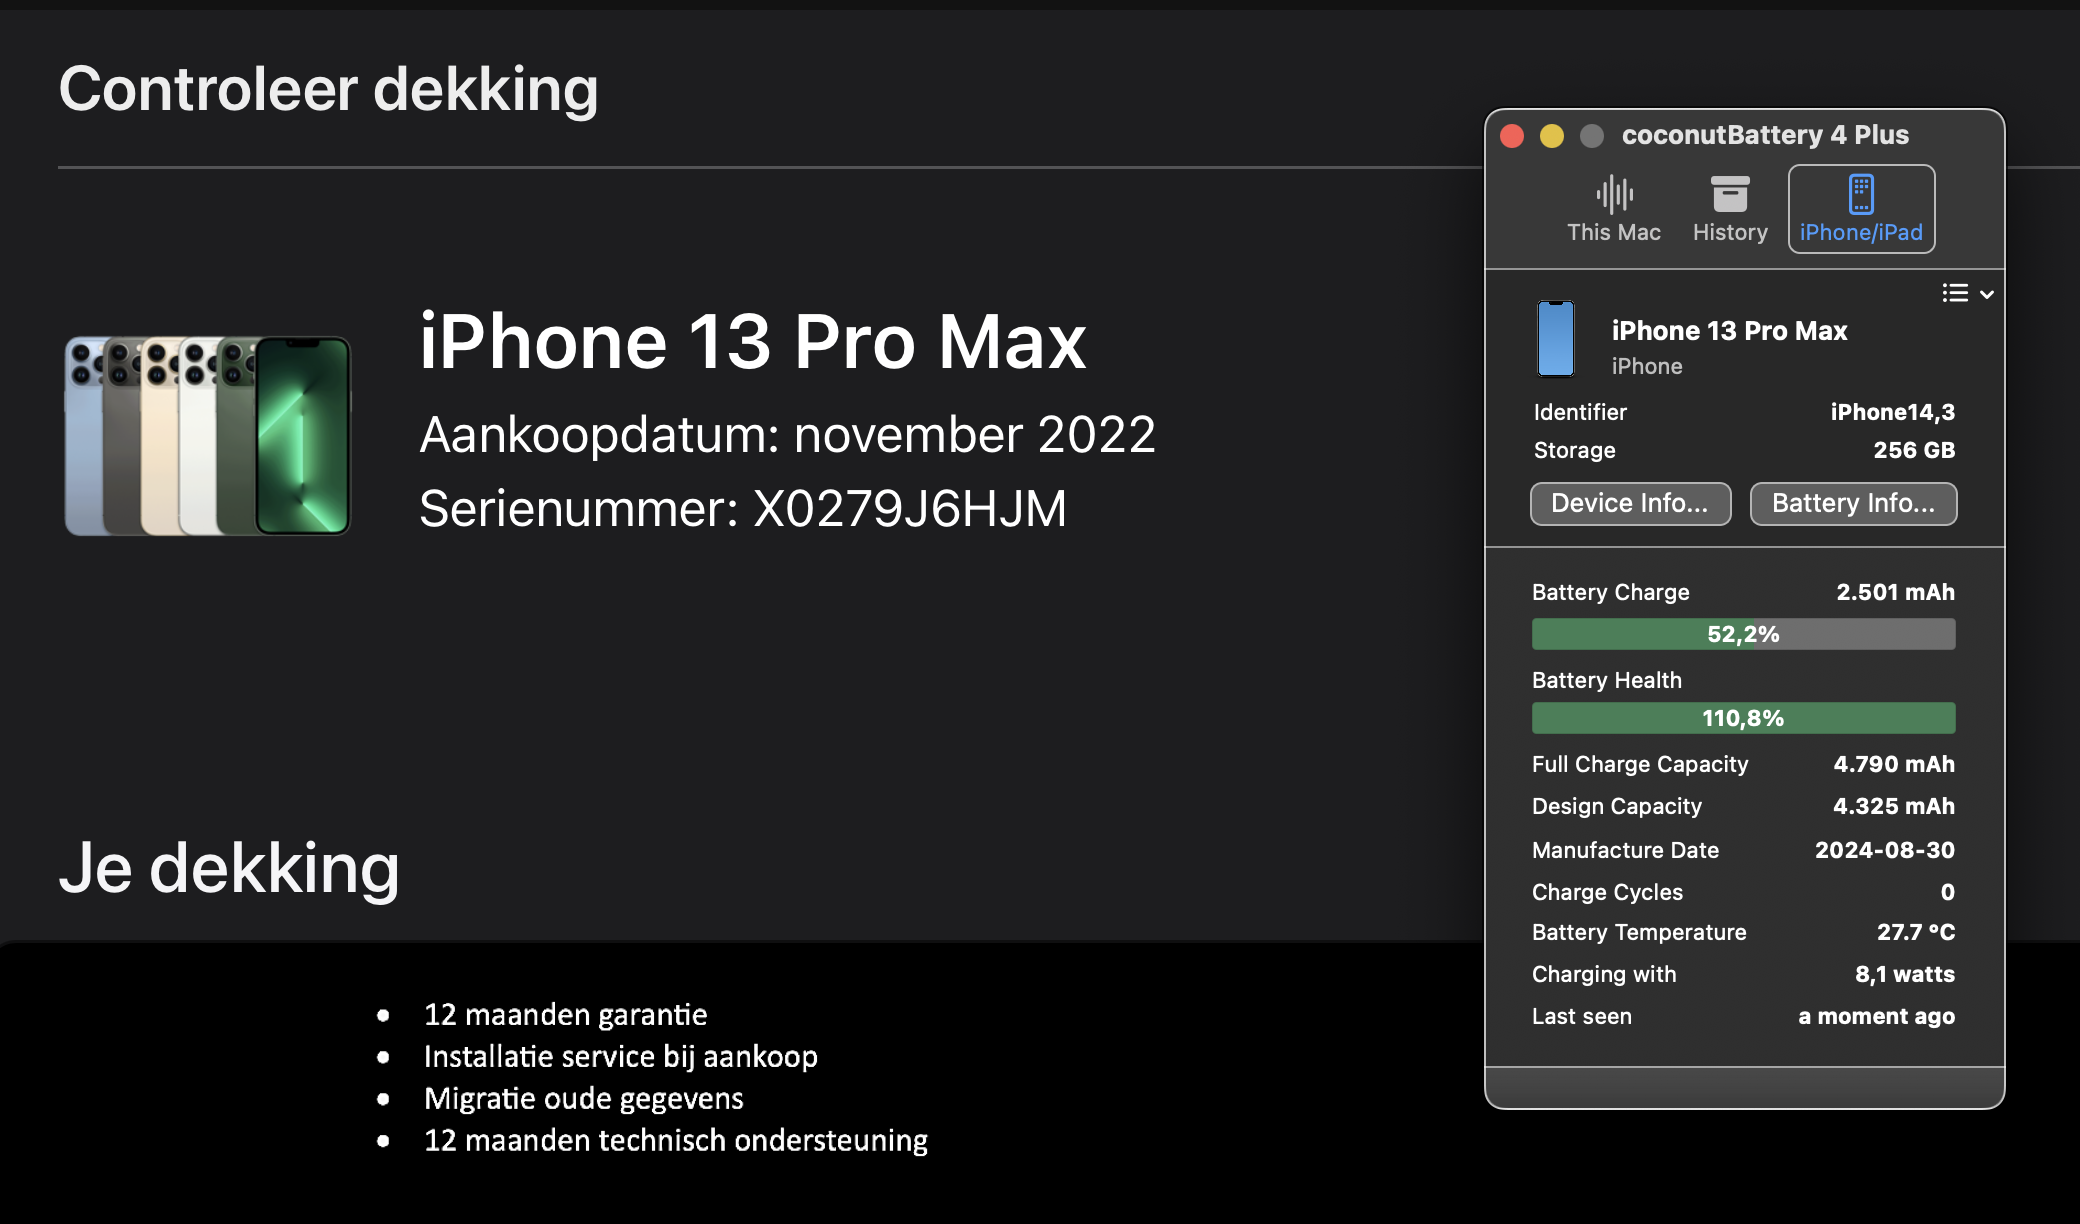The image size is (2080, 1224).
Task: Click the Charge Cycles value 0
Action: point(1948,892)
